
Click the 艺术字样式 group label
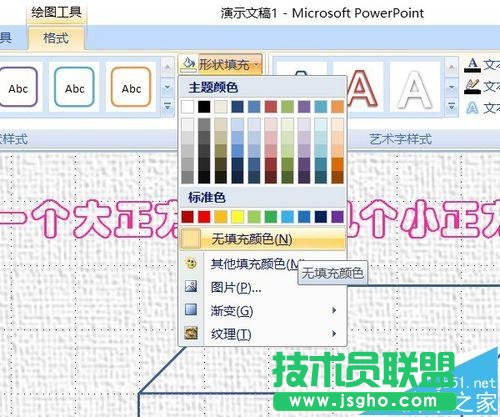tap(400, 139)
